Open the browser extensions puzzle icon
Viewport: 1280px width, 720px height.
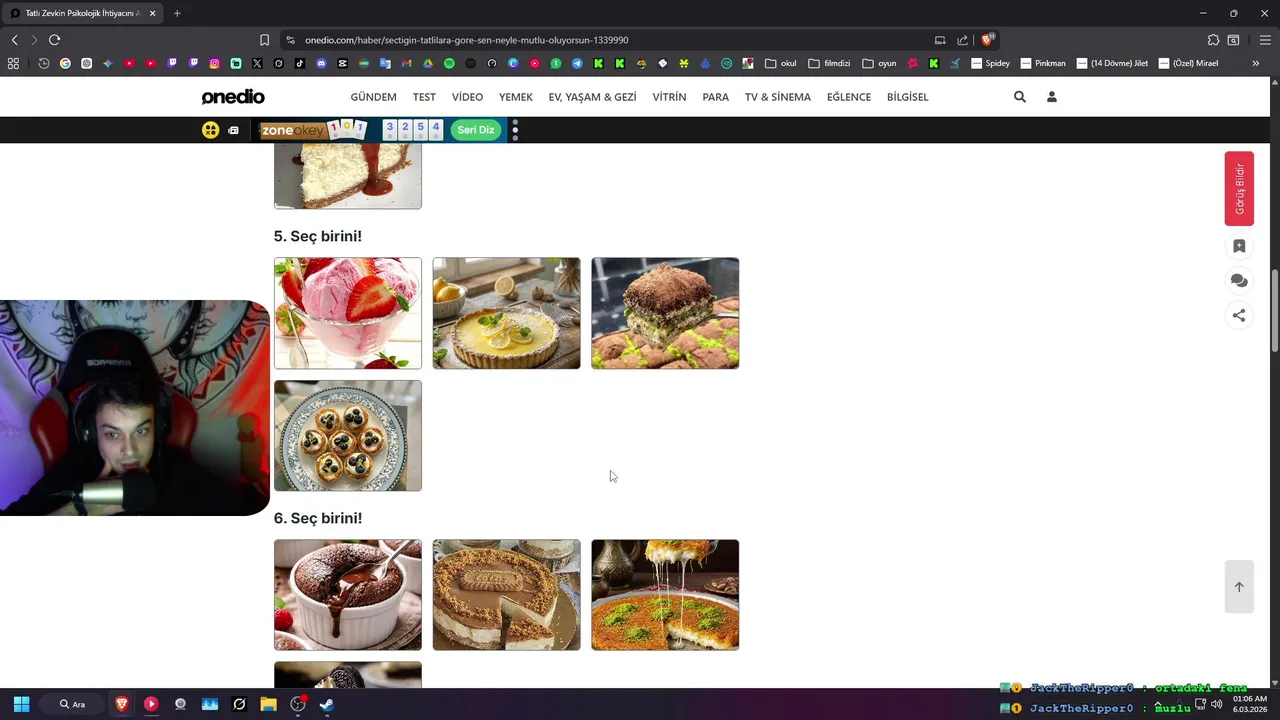(1213, 40)
